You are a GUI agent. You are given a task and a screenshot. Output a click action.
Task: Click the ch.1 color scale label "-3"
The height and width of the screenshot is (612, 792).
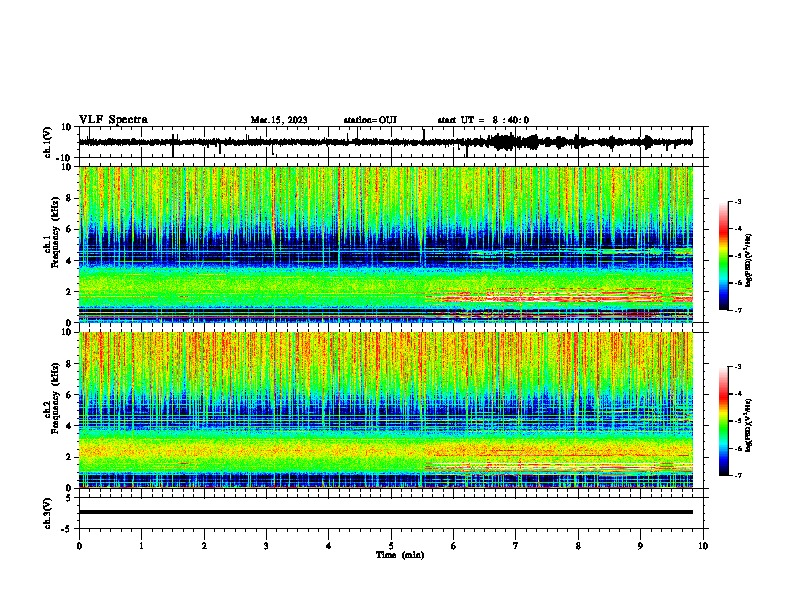[x=737, y=201]
